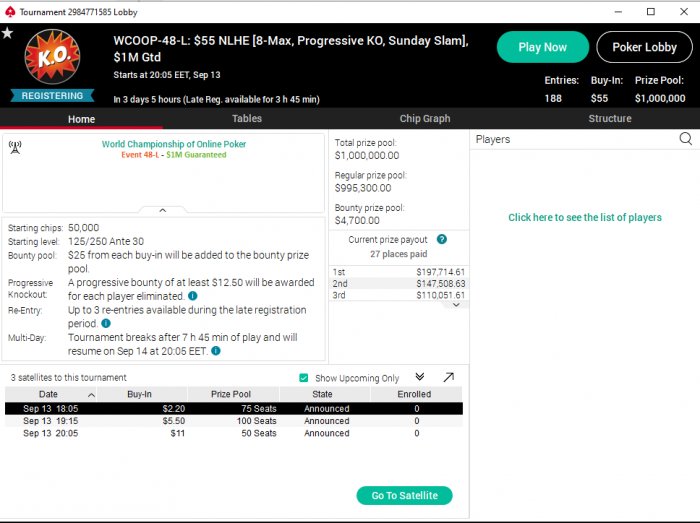Open the Tables tab
The image size is (700, 523).
tap(247, 118)
